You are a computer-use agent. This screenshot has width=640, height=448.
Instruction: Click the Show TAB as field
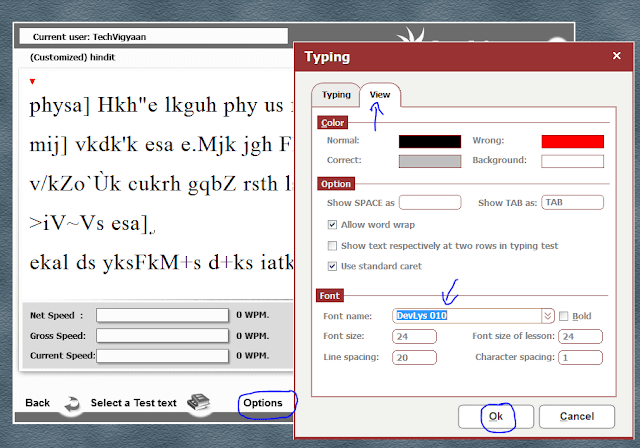(572, 202)
